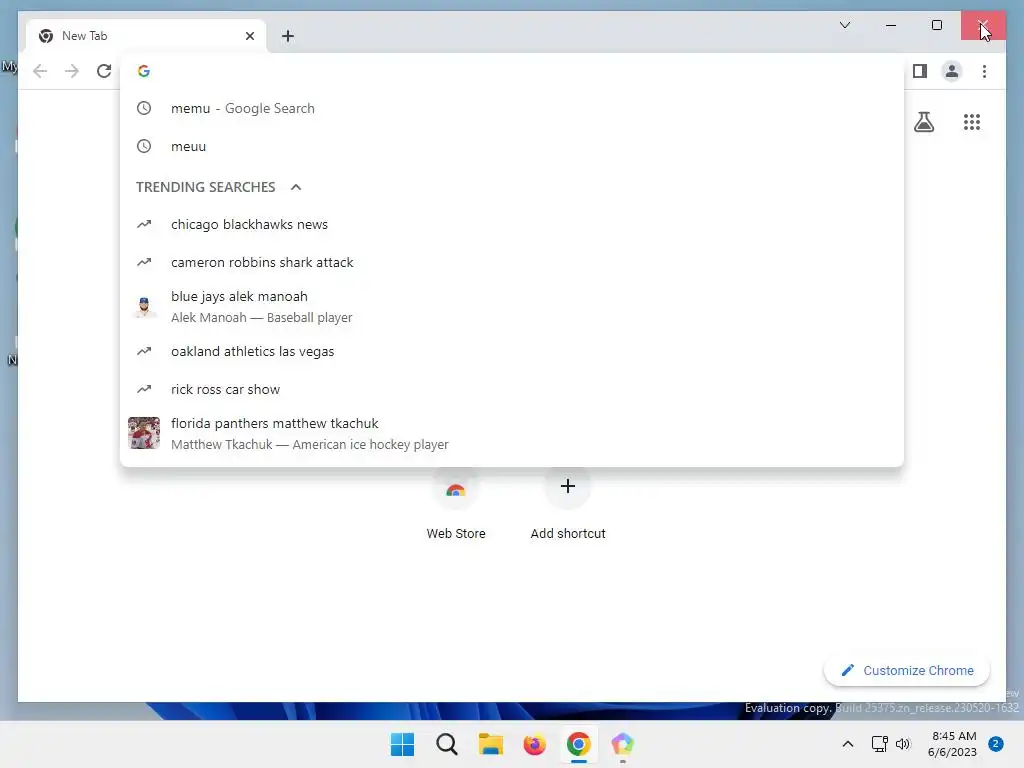Select rick ross car show suggestion
This screenshot has height=768, width=1024.
[512, 389]
